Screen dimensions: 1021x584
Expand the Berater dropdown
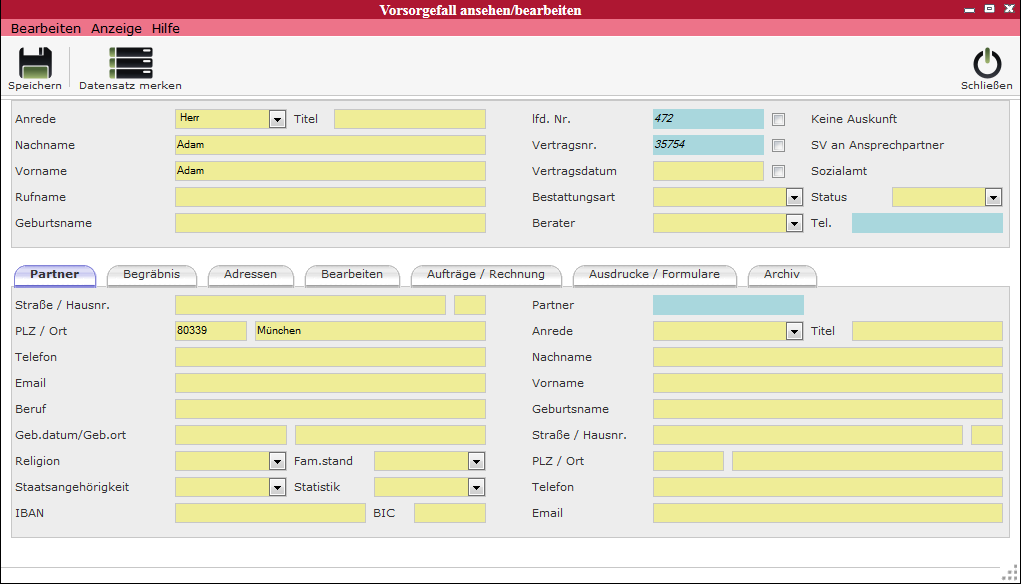(x=794, y=223)
